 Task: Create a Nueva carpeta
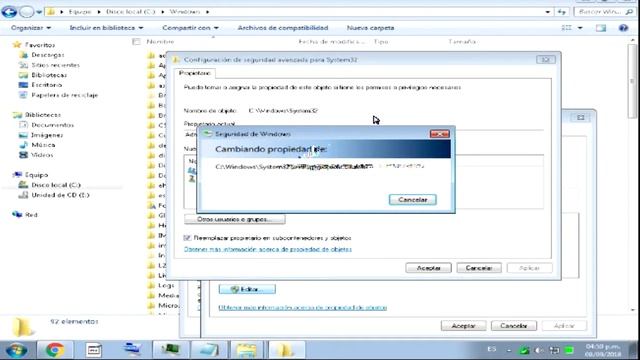tap(370, 28)
